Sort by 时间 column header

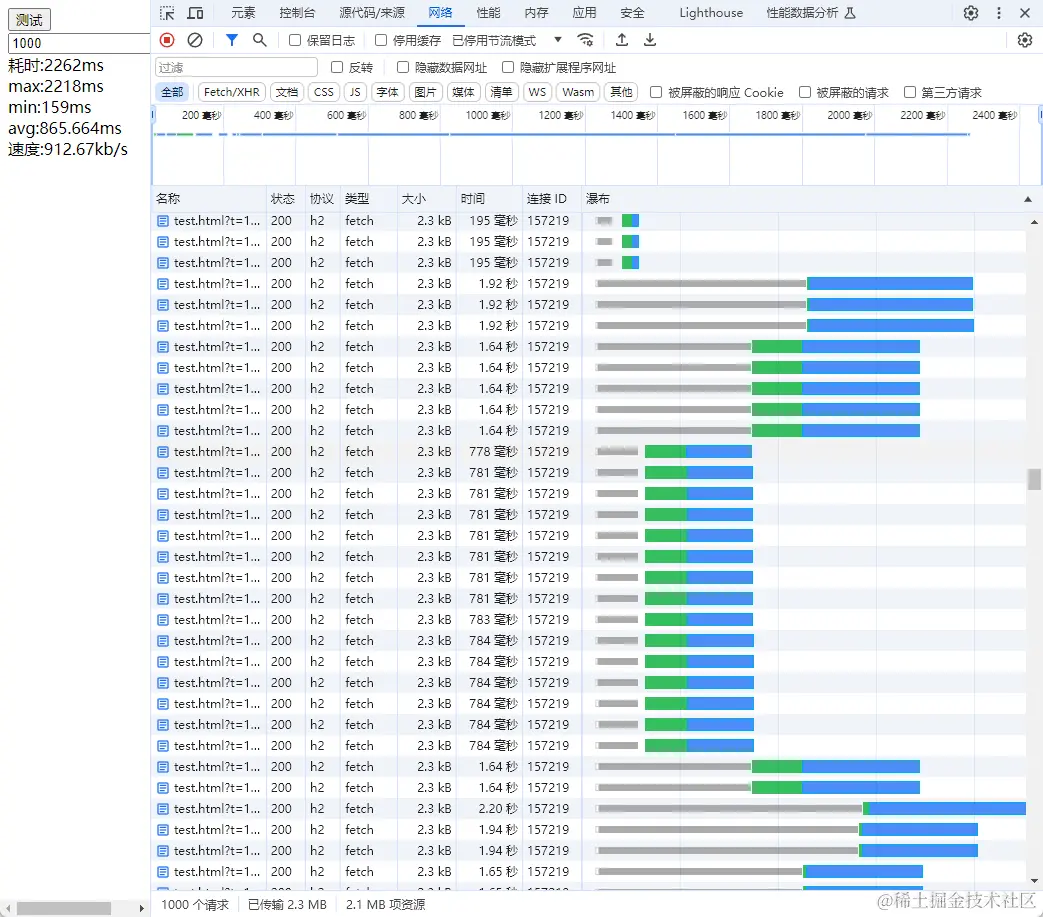pyautogui.click(x=489, y=199)
